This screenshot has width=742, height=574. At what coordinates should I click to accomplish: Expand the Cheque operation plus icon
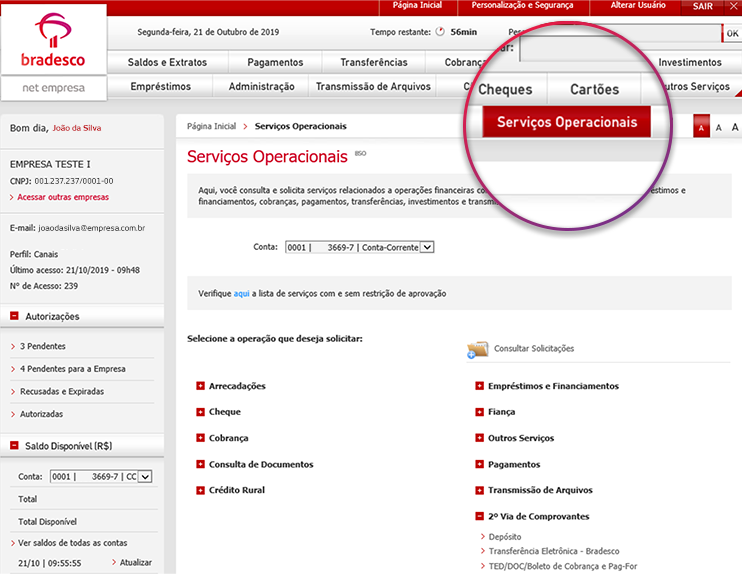tap(200, 412)
